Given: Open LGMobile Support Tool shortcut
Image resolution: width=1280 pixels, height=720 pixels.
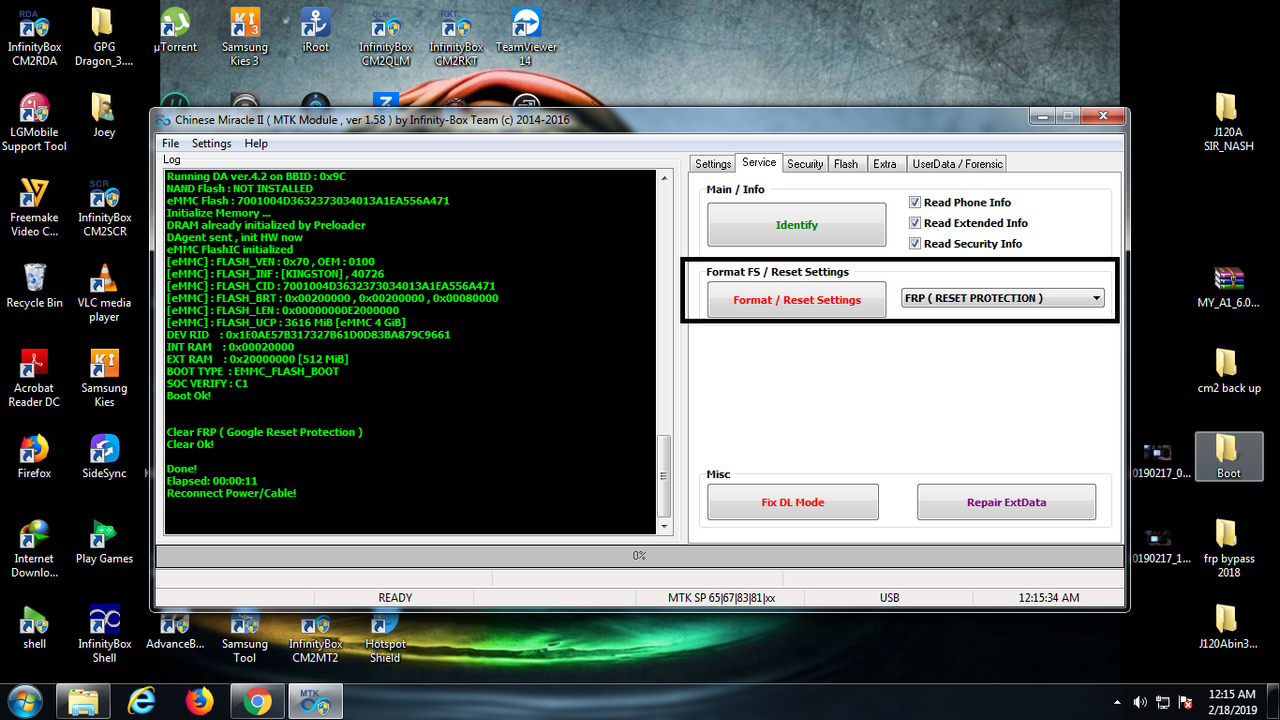Looking at the screenshot, I should (x=34, y=121).
